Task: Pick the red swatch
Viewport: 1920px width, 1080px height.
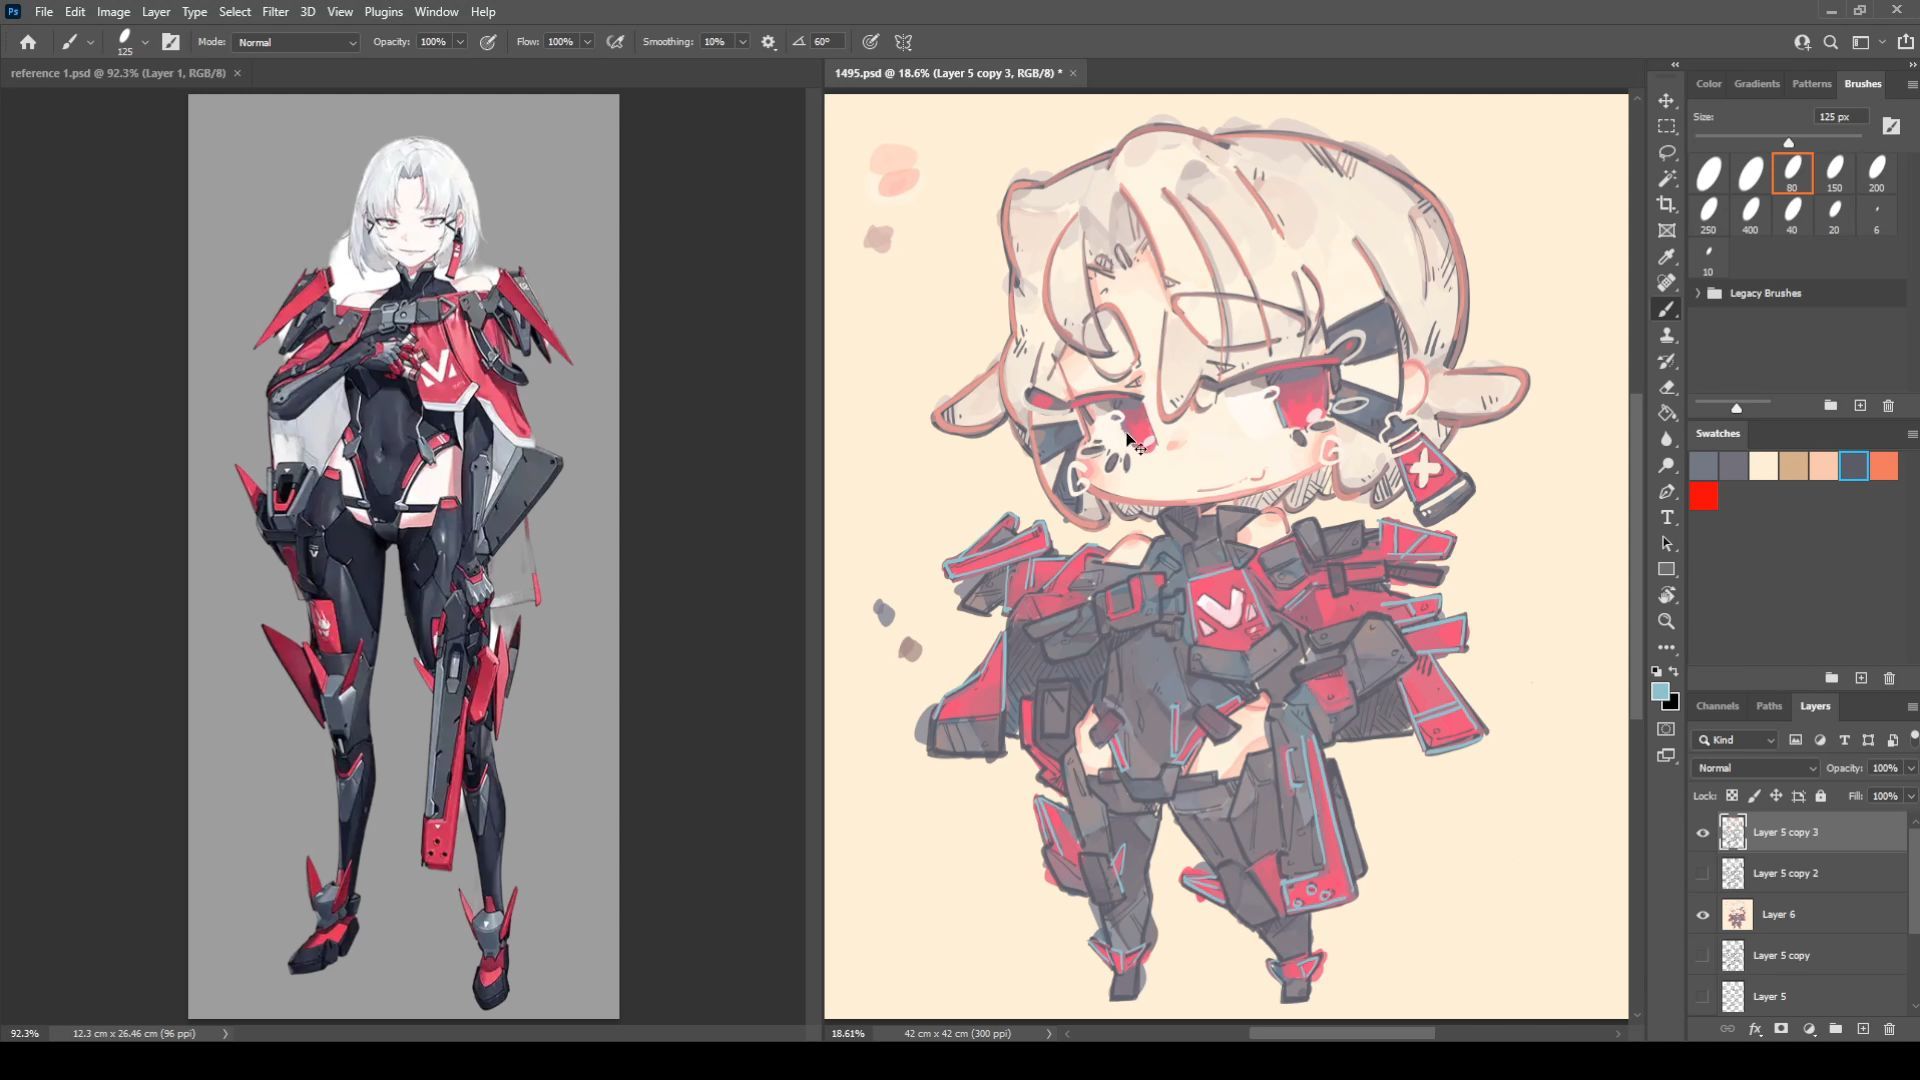Action: [1704, 497]
